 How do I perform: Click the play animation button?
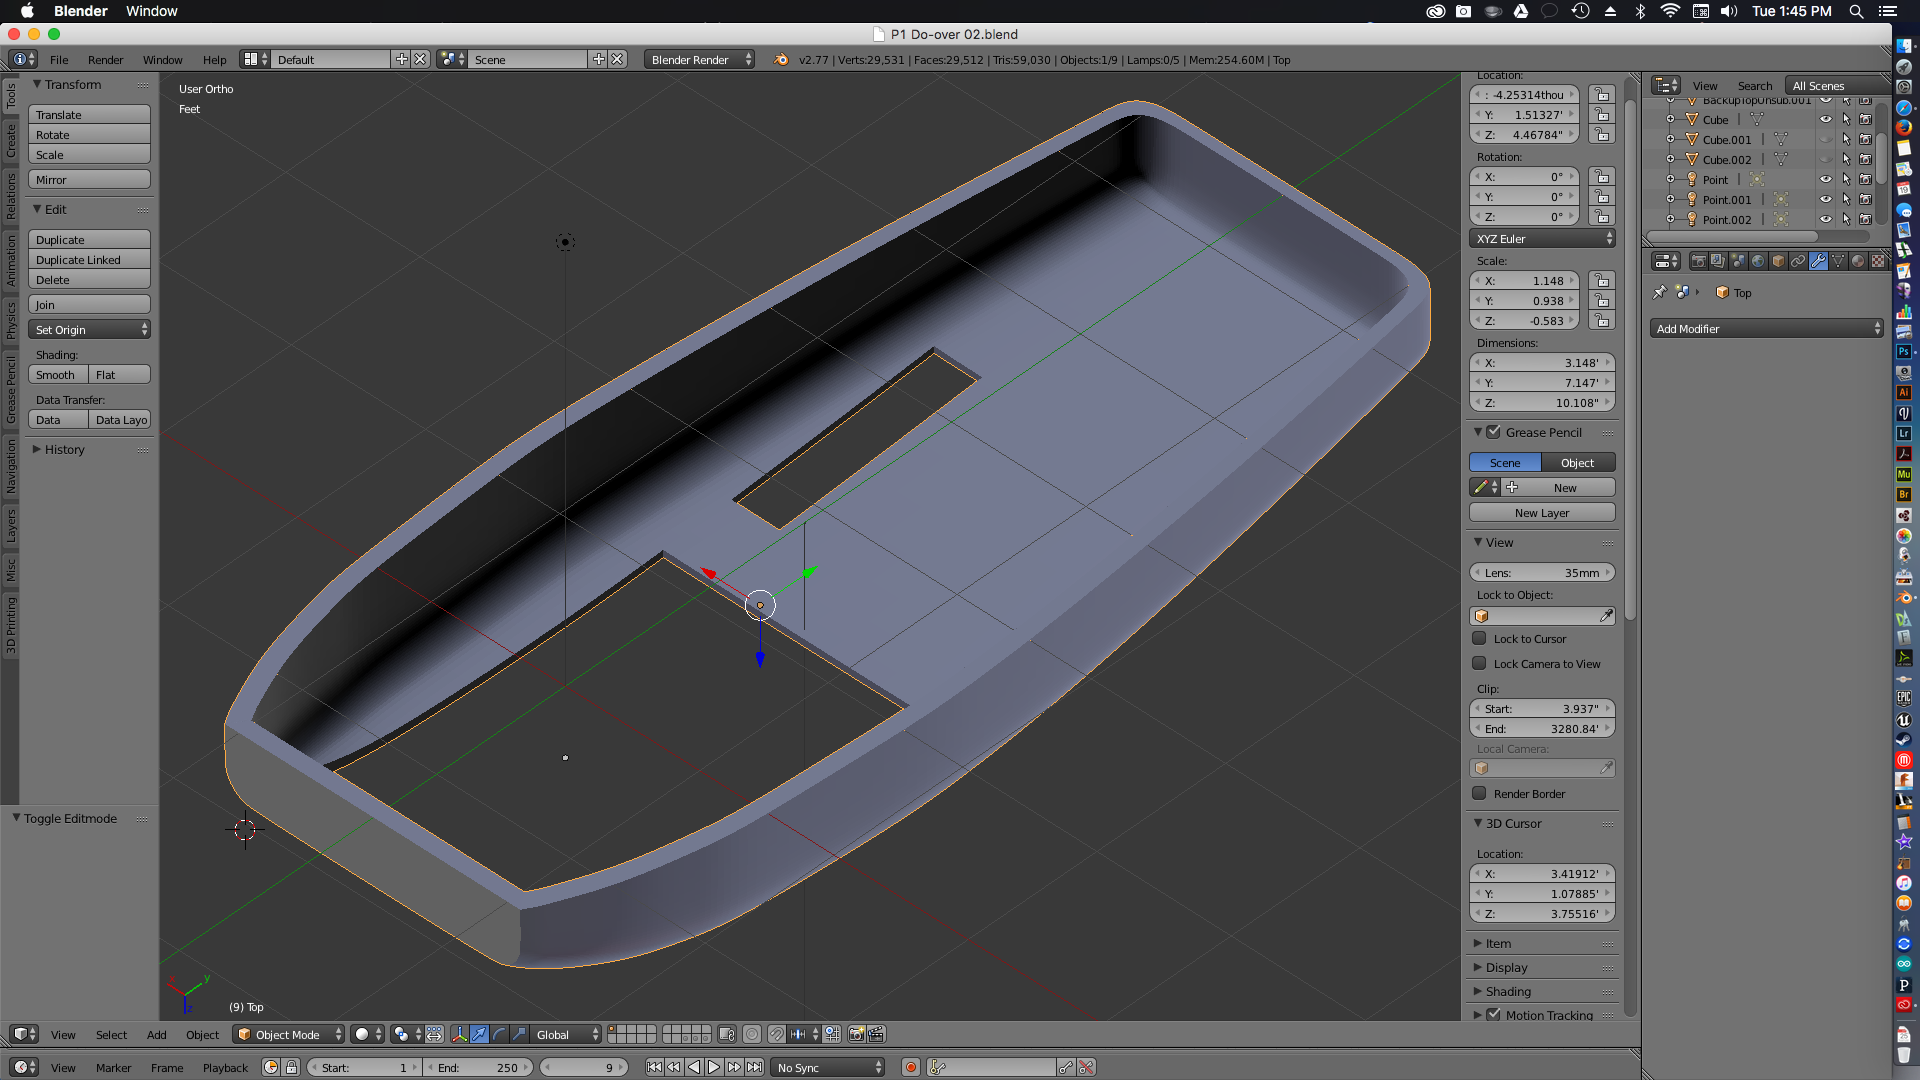click(714, 1067)
